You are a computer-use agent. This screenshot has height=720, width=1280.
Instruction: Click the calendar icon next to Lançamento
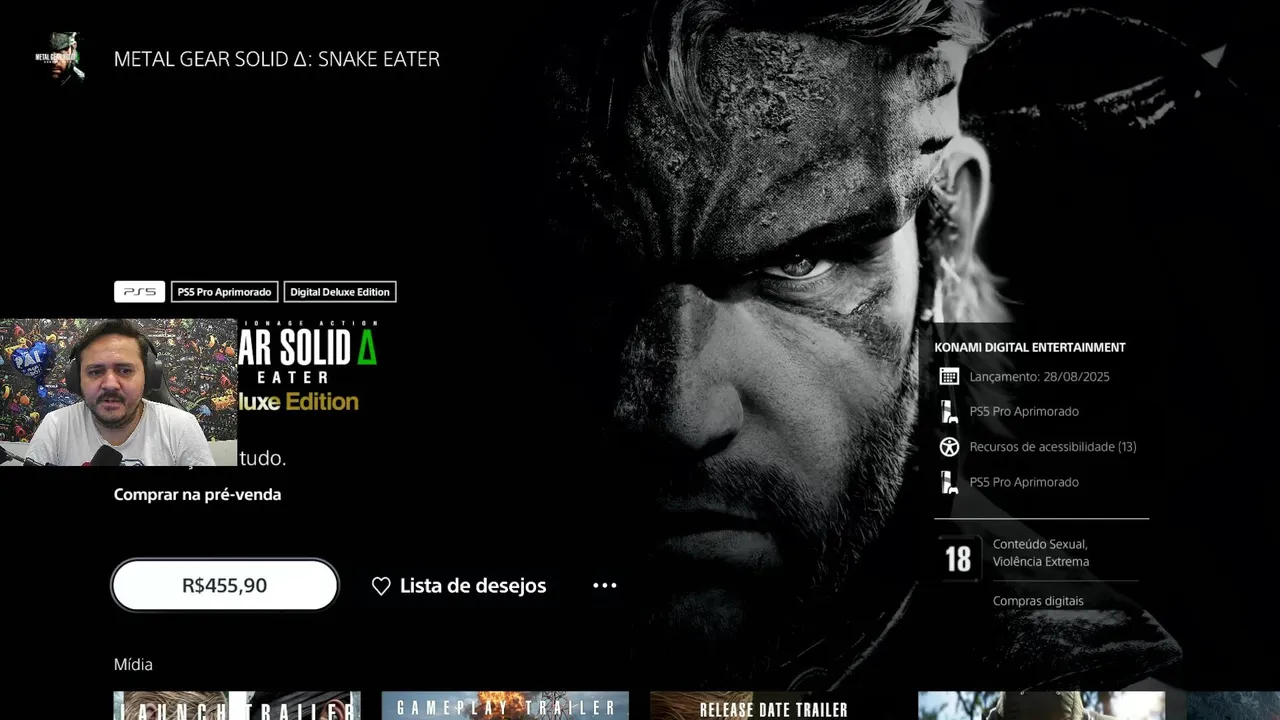(949, 377)
